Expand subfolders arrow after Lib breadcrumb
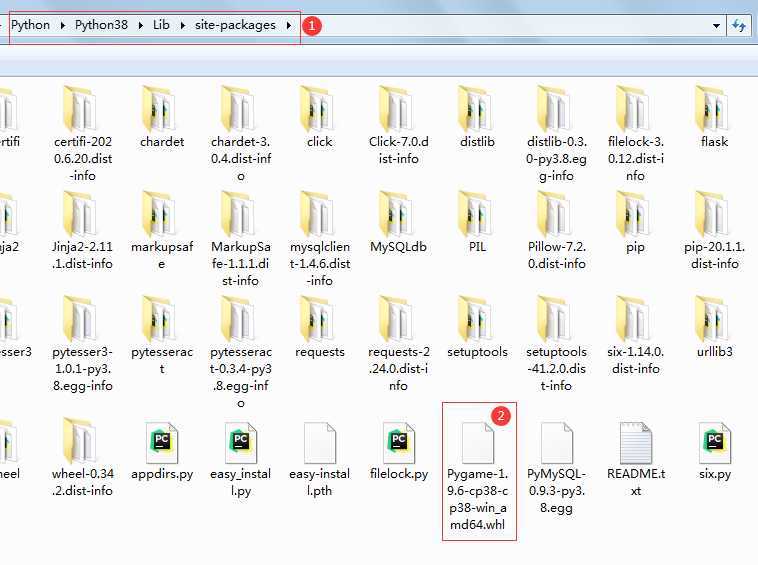The width and height of the screenshot is (758, 565). pyautogui.click(x=183, y=25)
